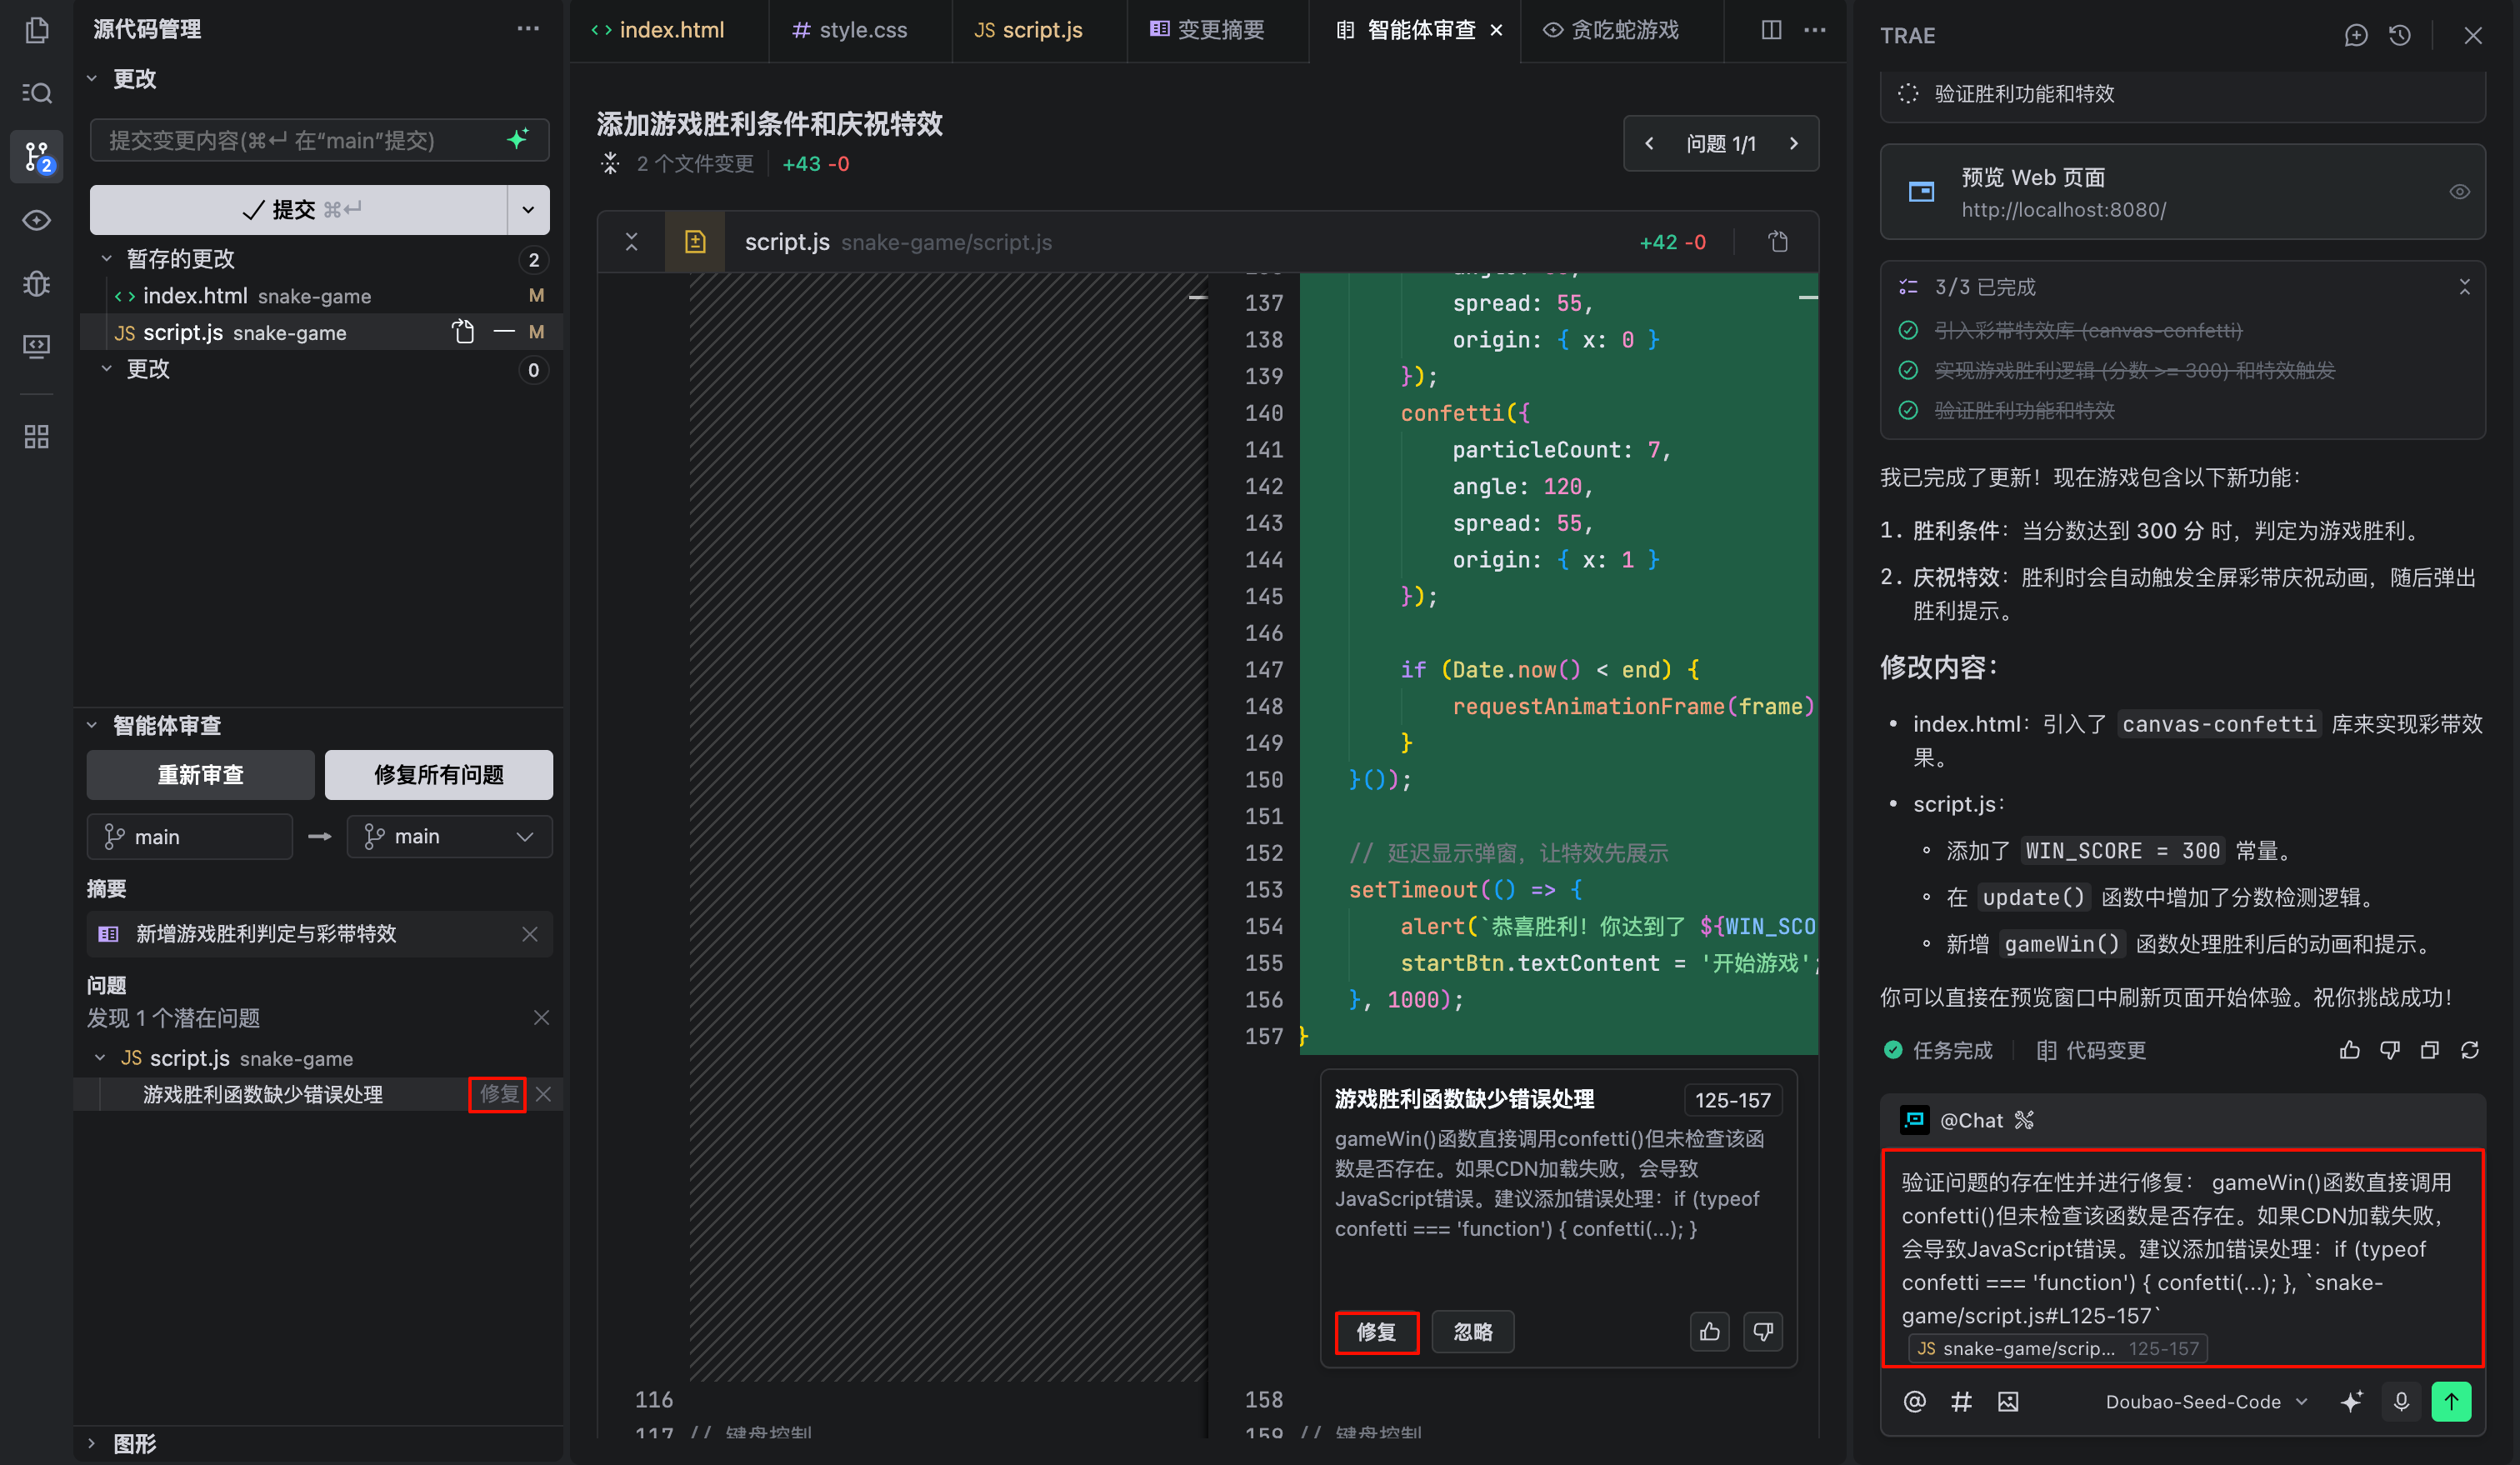Click the 修复所有问题 button

tap(438, 774)
